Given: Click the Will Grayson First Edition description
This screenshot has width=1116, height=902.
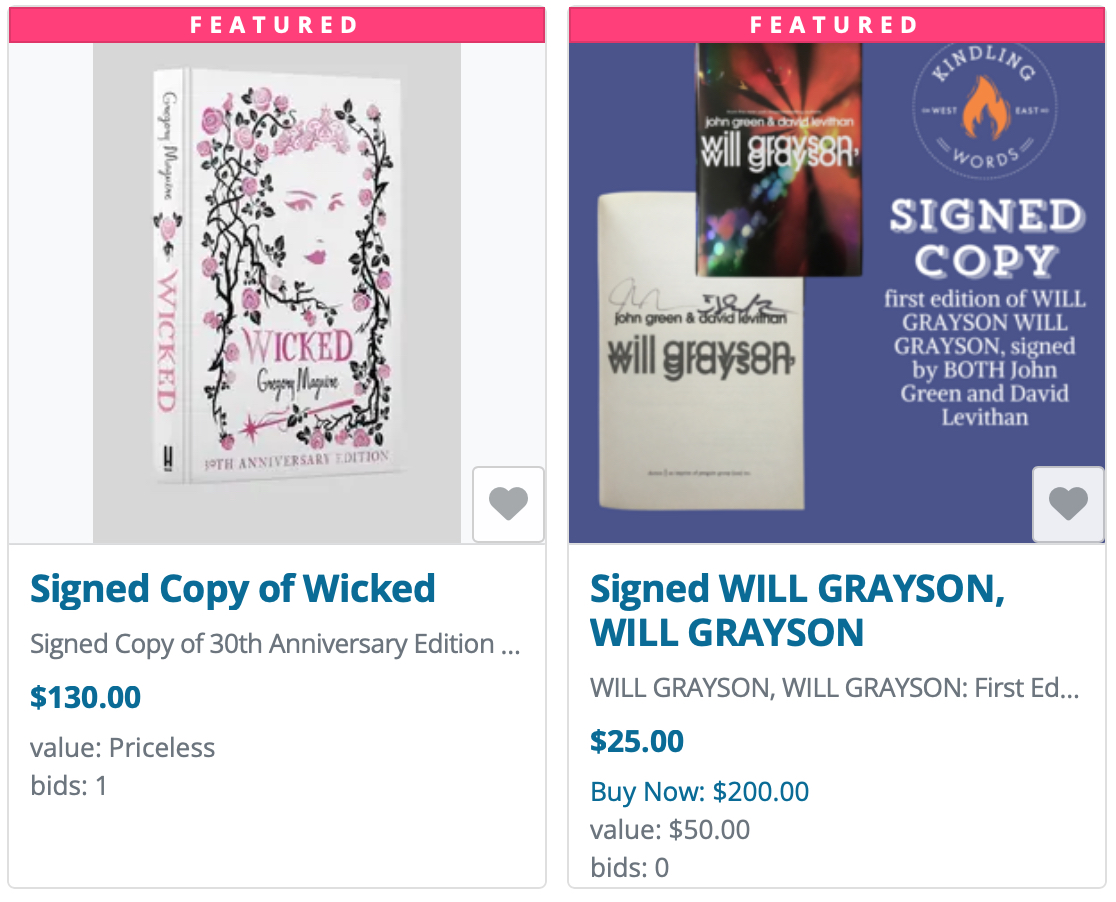Looking at the screenshot, I should click(x=834, y=688).
